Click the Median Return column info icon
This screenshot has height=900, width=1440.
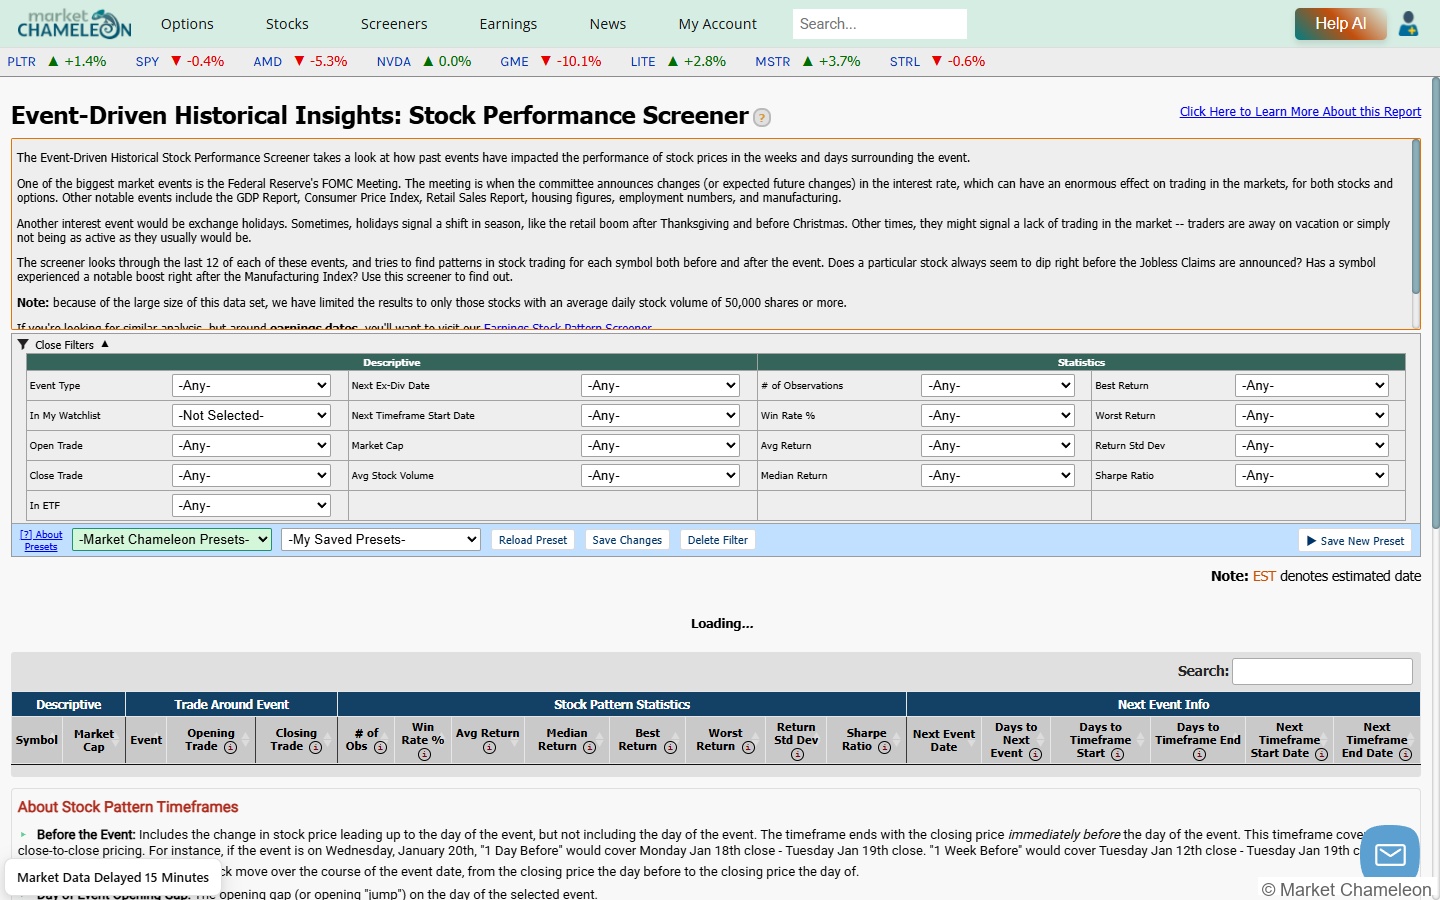[x=589, y=748]
